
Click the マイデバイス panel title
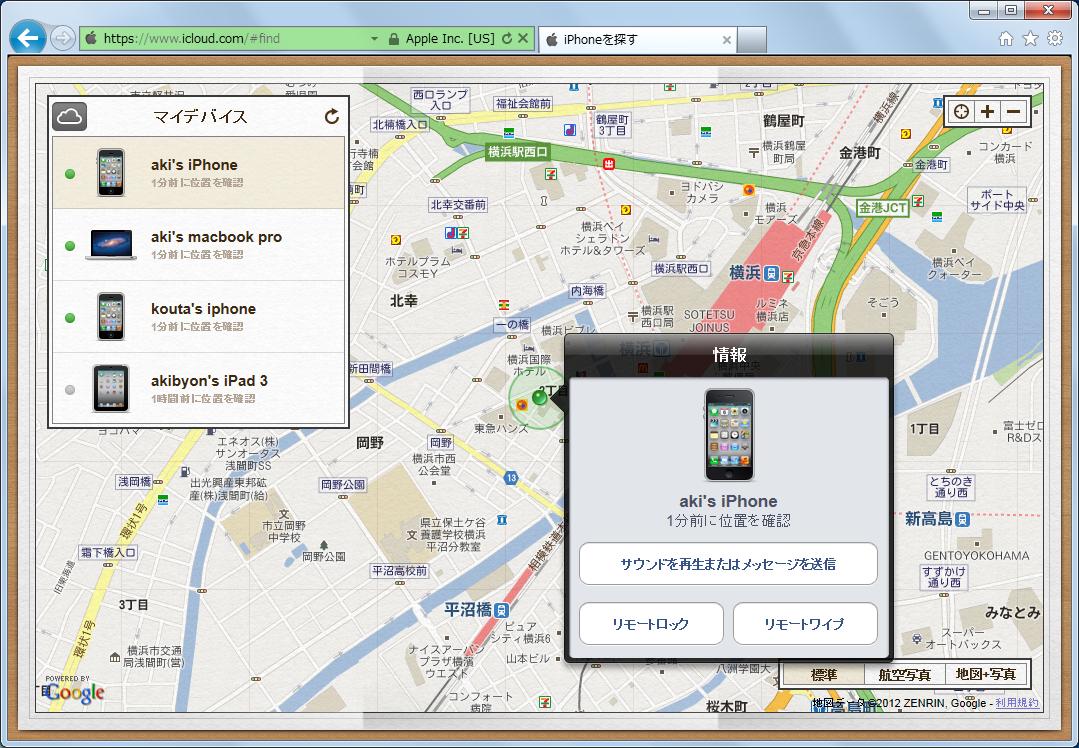pos(200,116)
